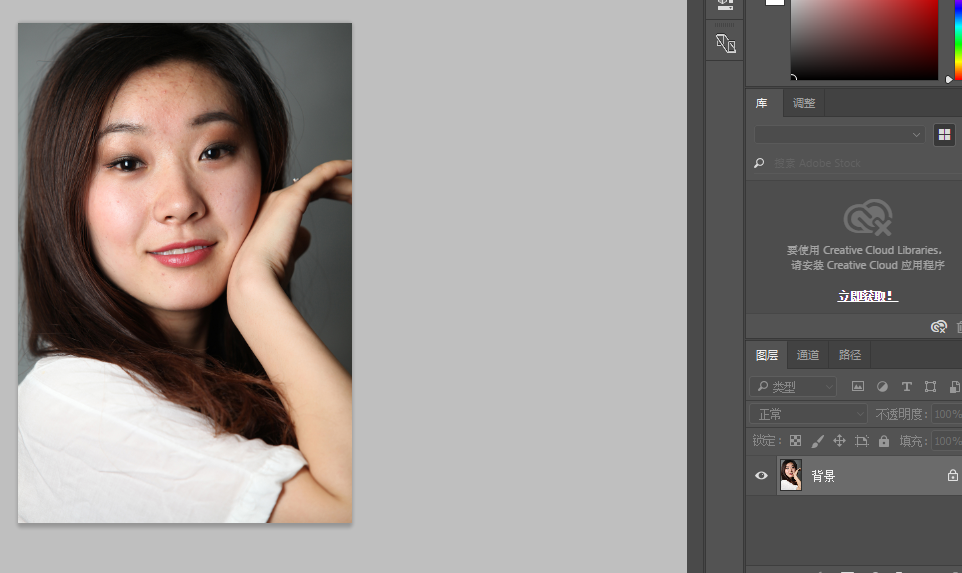The height and width of the screenshot is (573, 962).
Task: Click the 填充 fill value field
Action: (947, 440)
